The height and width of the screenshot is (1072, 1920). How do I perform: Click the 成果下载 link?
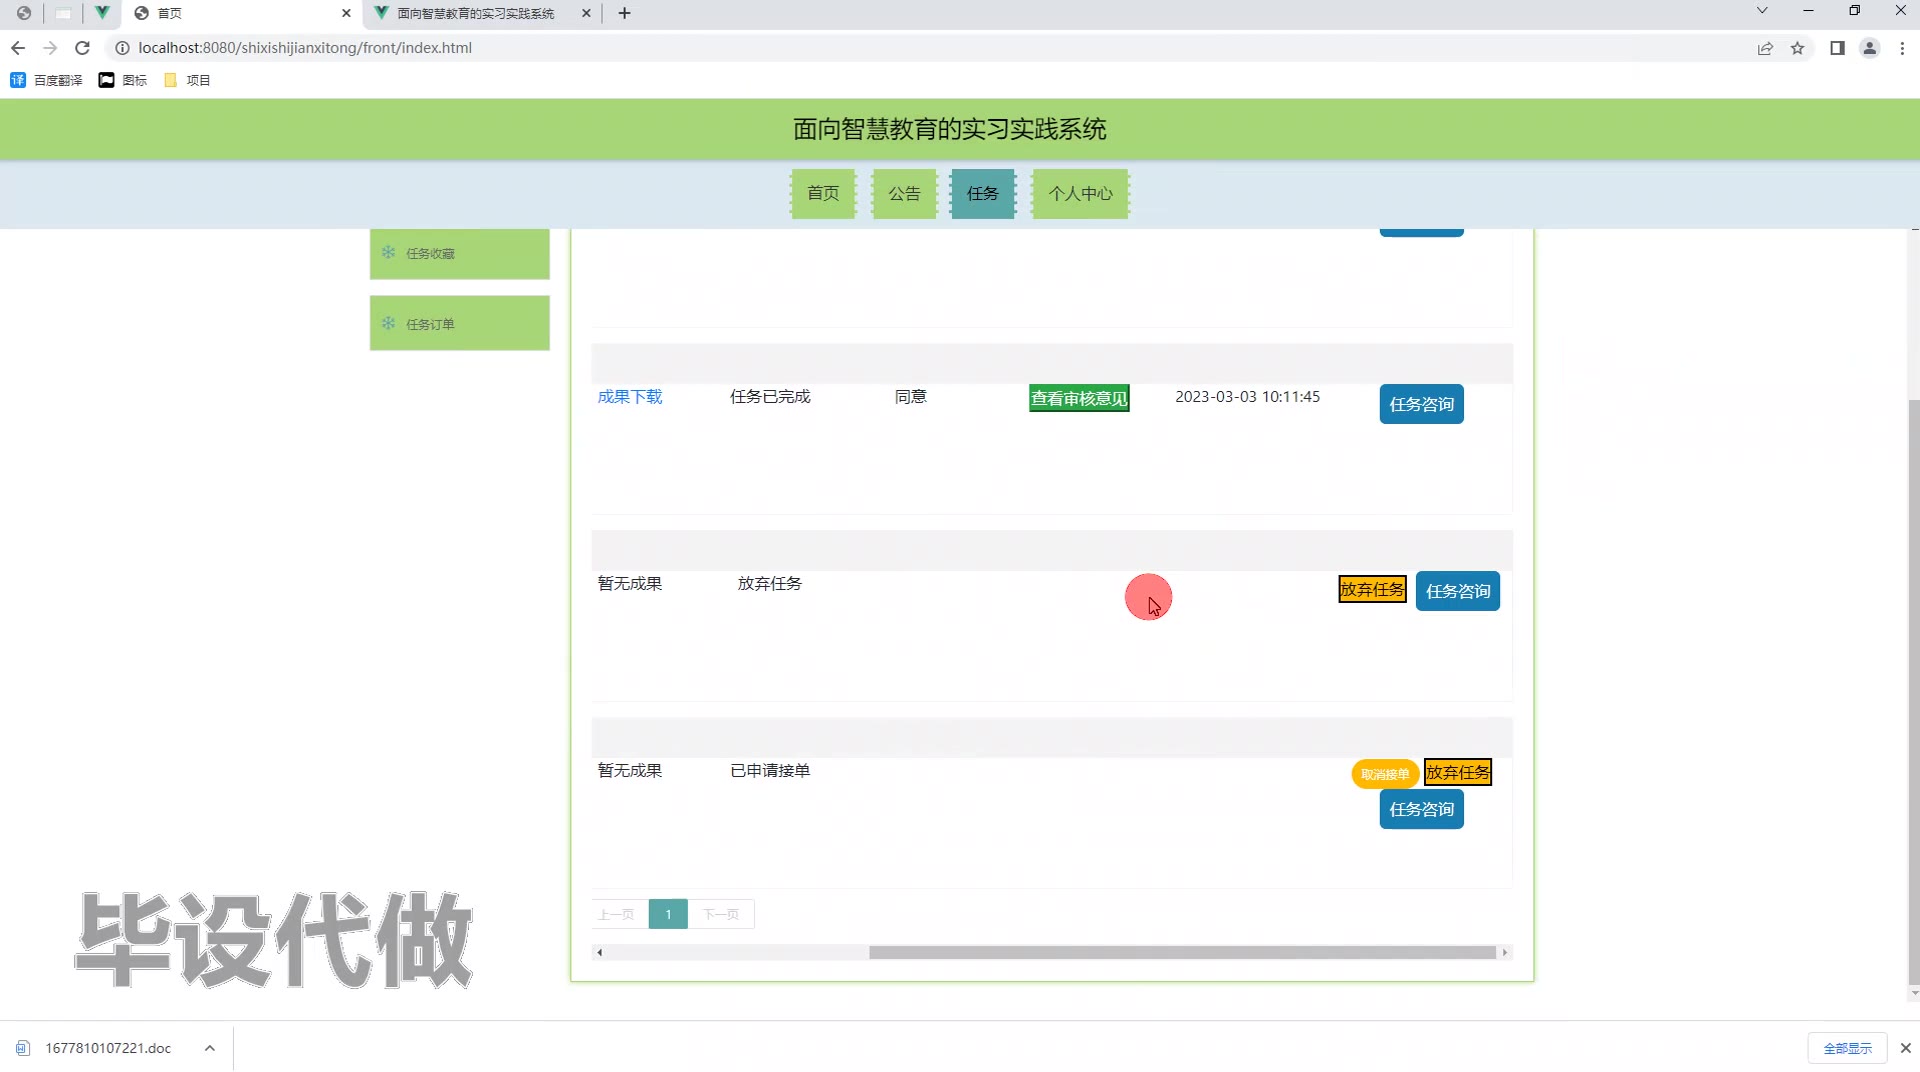pyautogui.click(x=630, y=397)
